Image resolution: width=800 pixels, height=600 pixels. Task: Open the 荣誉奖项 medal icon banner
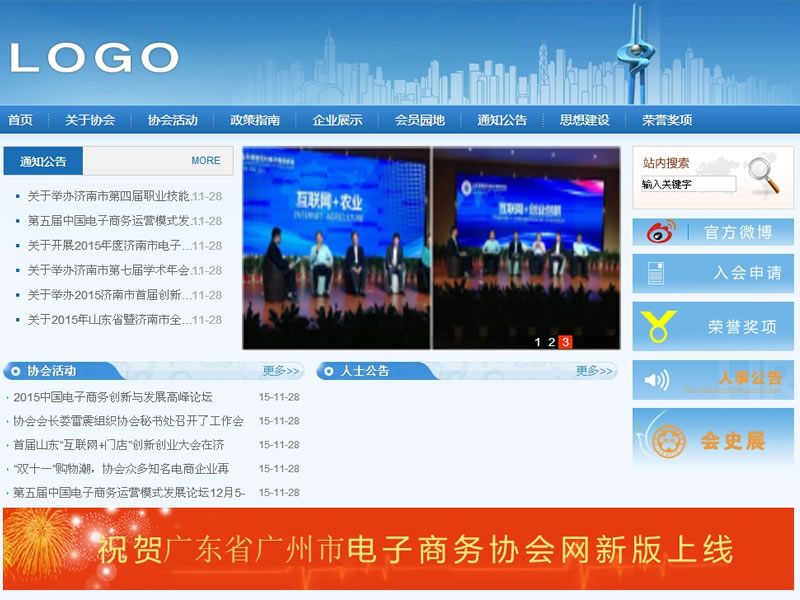tap(658, 326)
